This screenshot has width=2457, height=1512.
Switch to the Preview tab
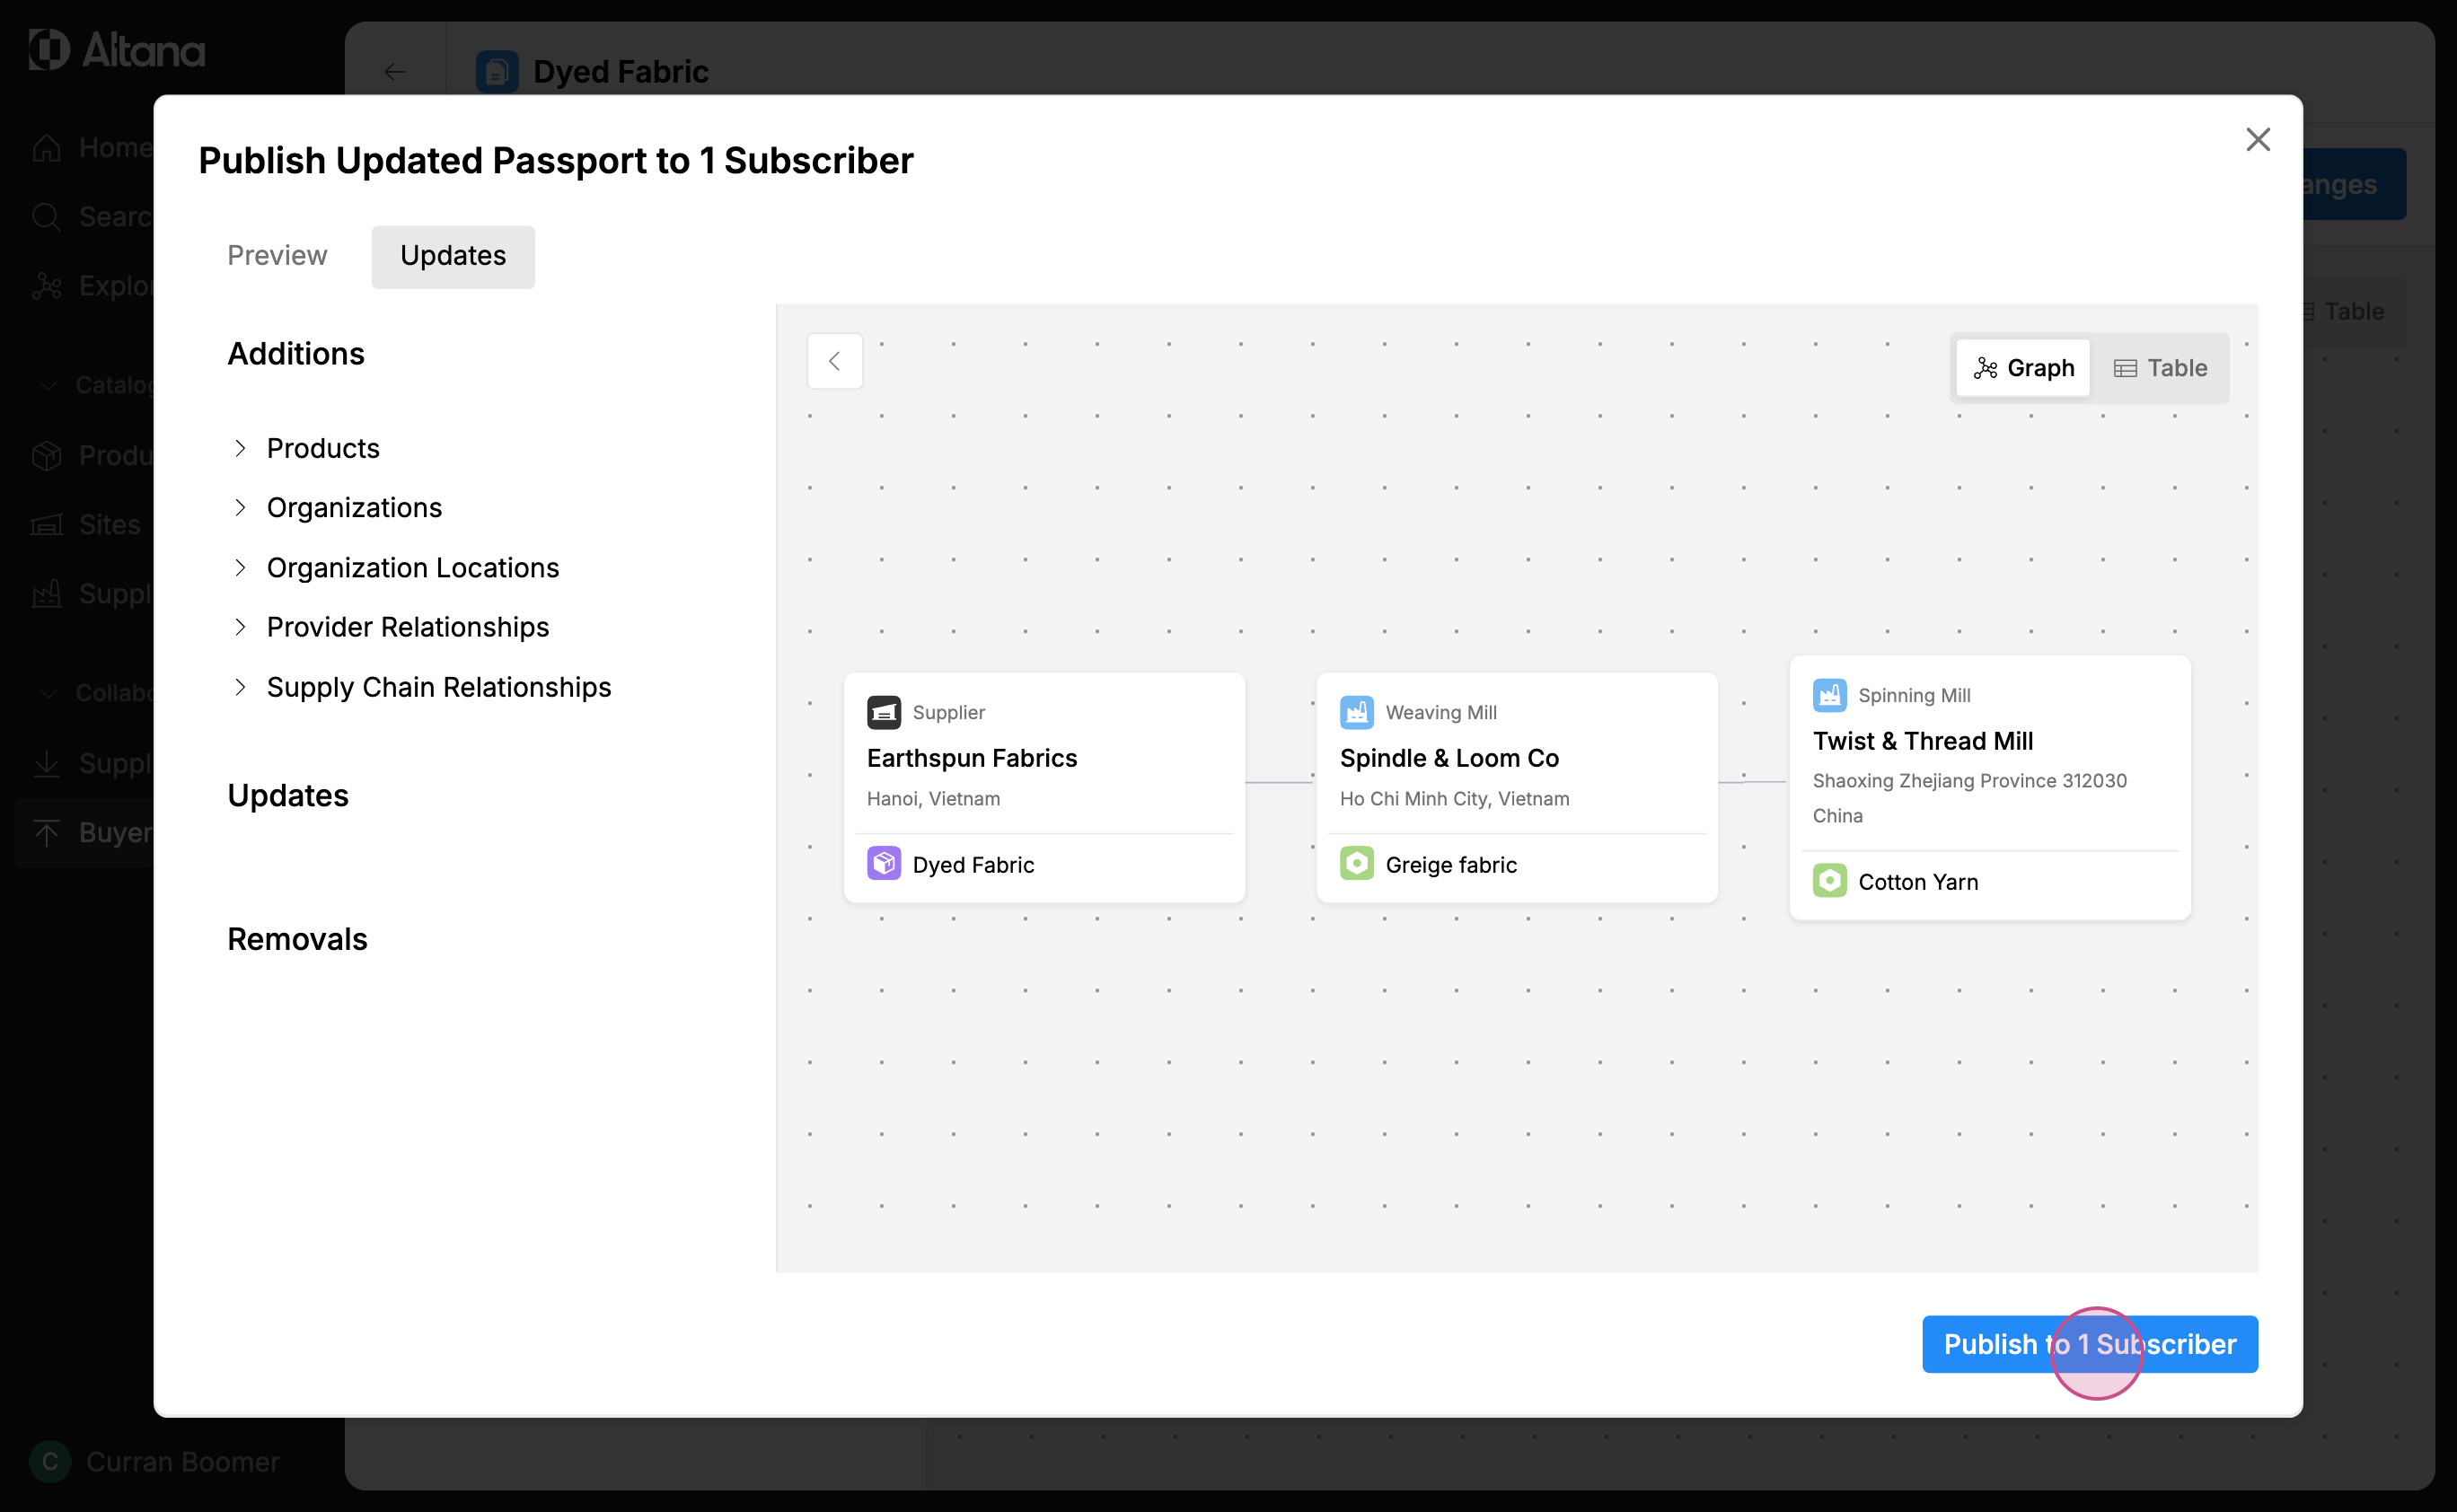(x=277, y=256)
